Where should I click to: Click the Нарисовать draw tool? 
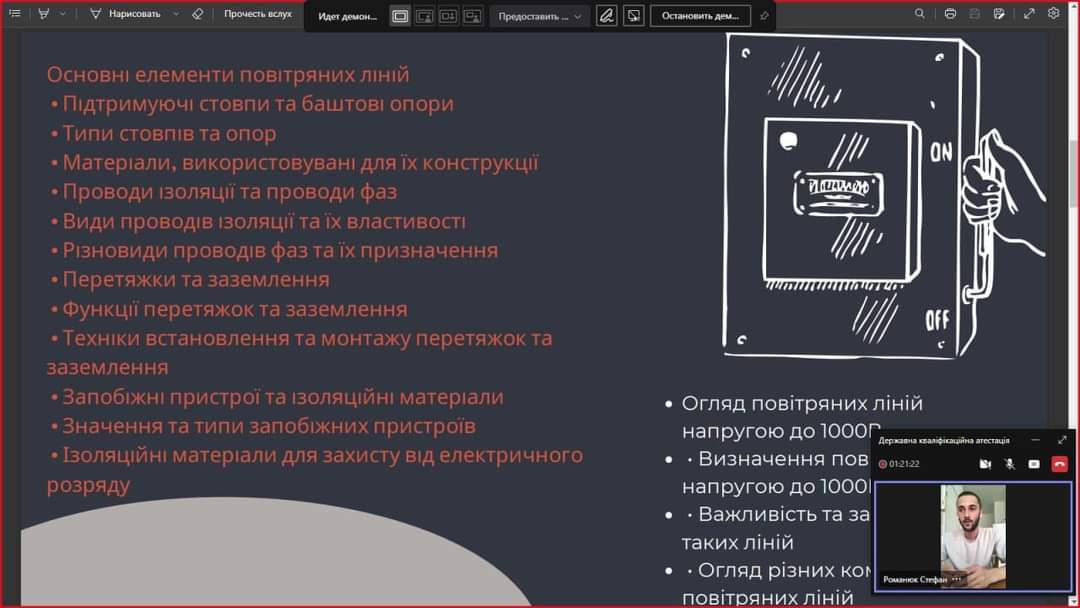tap(125, 14)
